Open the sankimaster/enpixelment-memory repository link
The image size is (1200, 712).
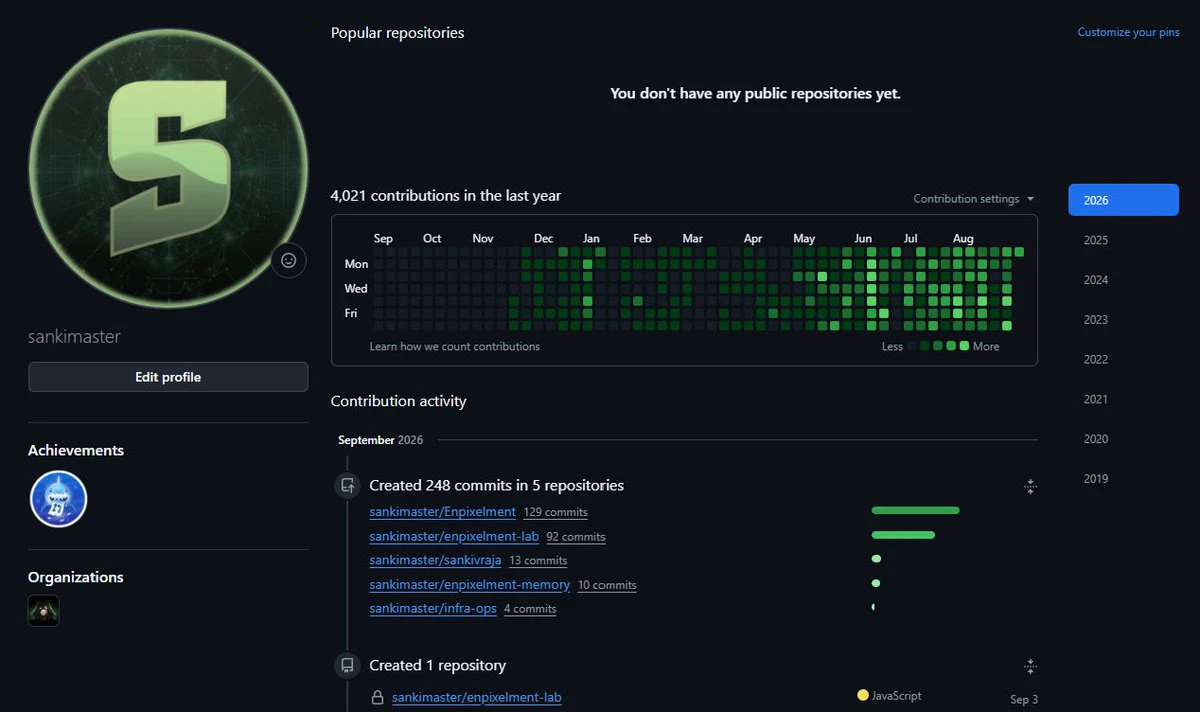469,585
